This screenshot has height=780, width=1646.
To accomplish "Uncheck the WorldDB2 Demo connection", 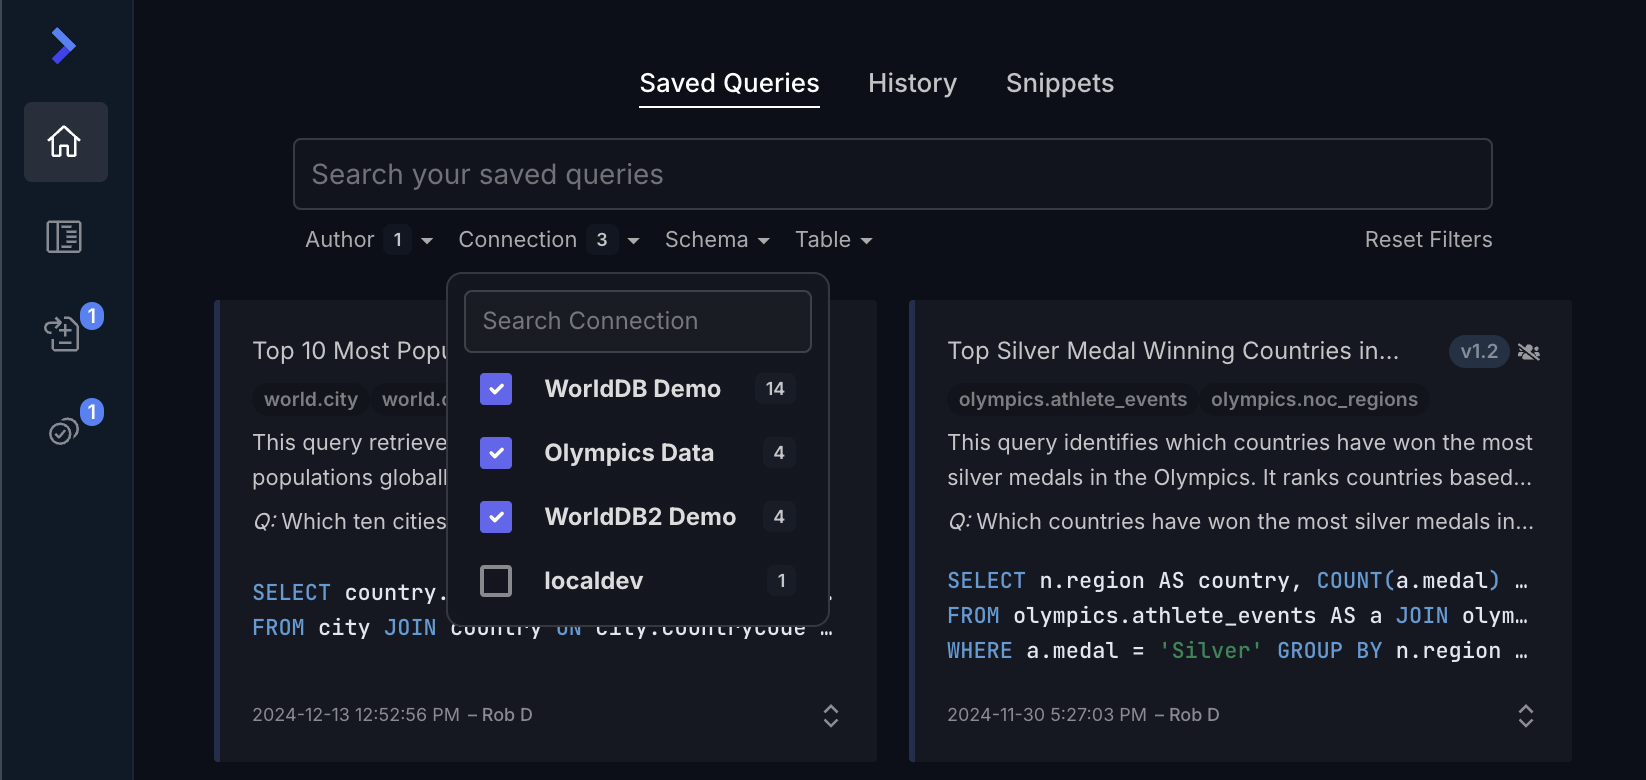I will [496, 517].
